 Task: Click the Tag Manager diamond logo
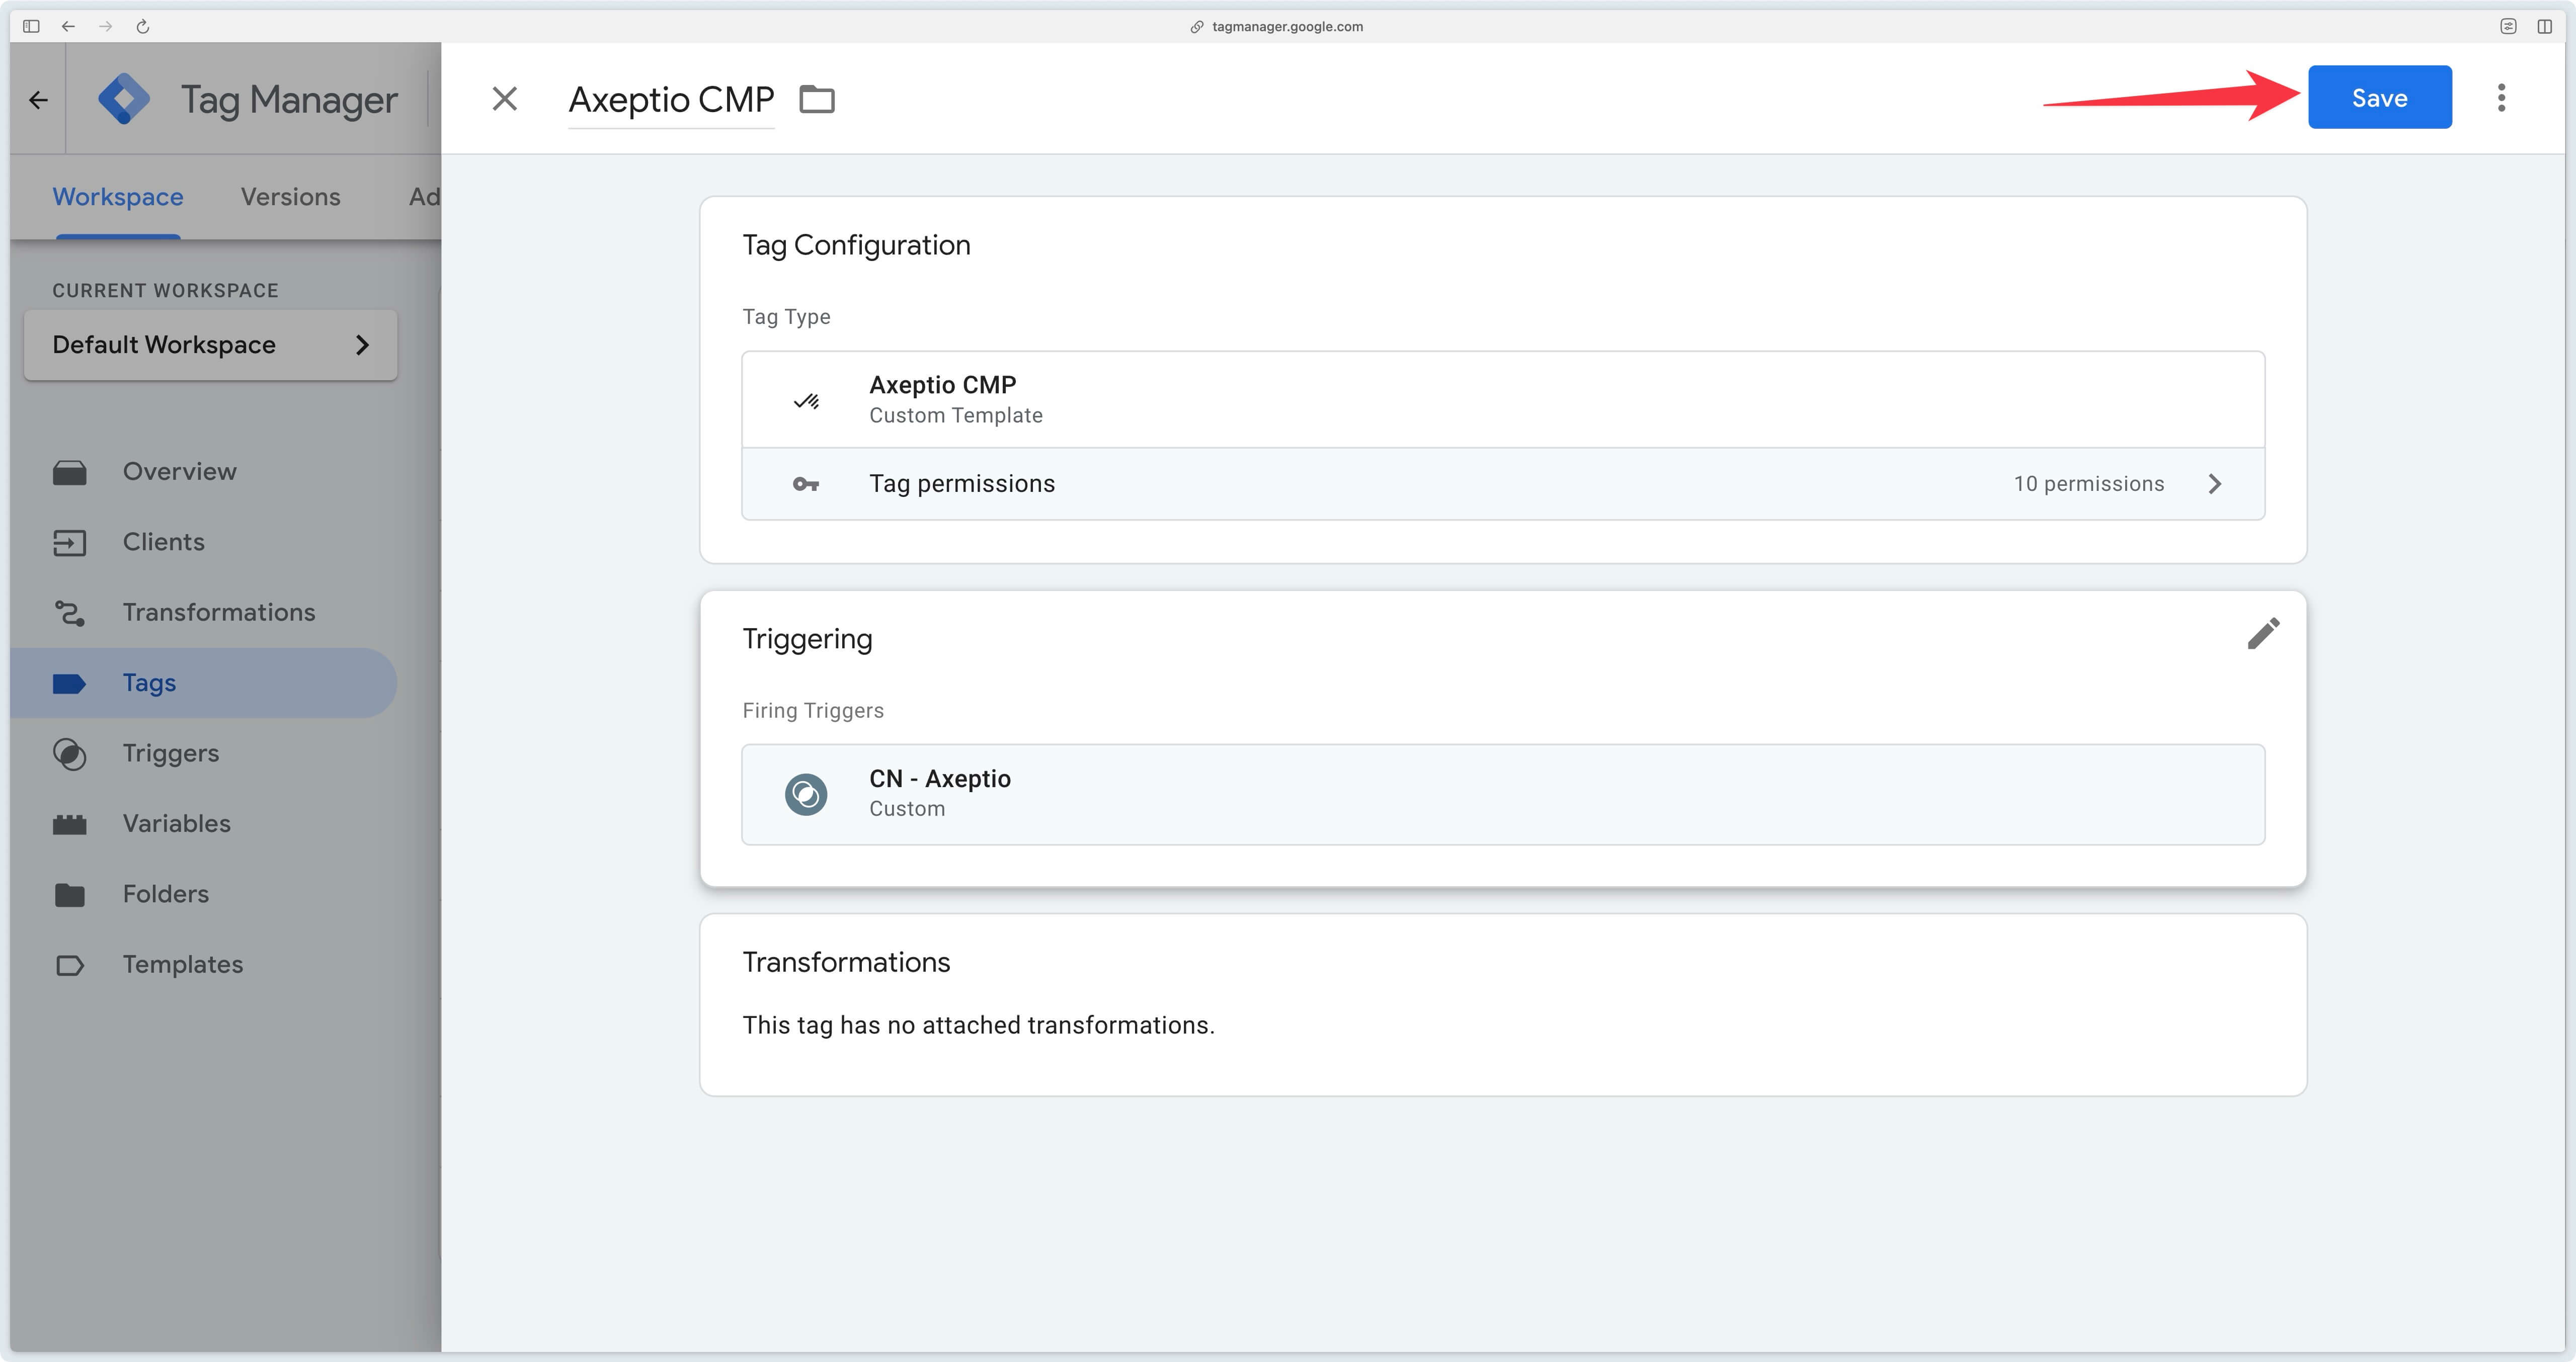coord(124,98)
